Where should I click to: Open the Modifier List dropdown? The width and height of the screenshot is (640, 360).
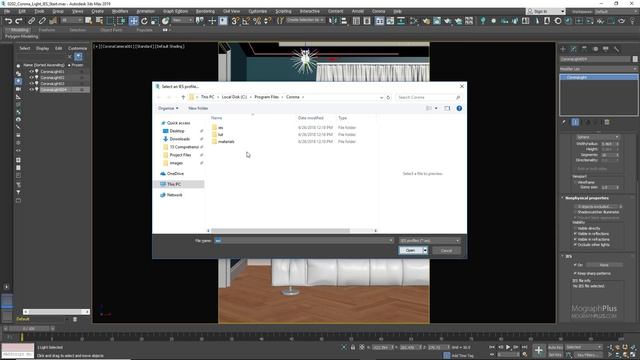(598, 69)
